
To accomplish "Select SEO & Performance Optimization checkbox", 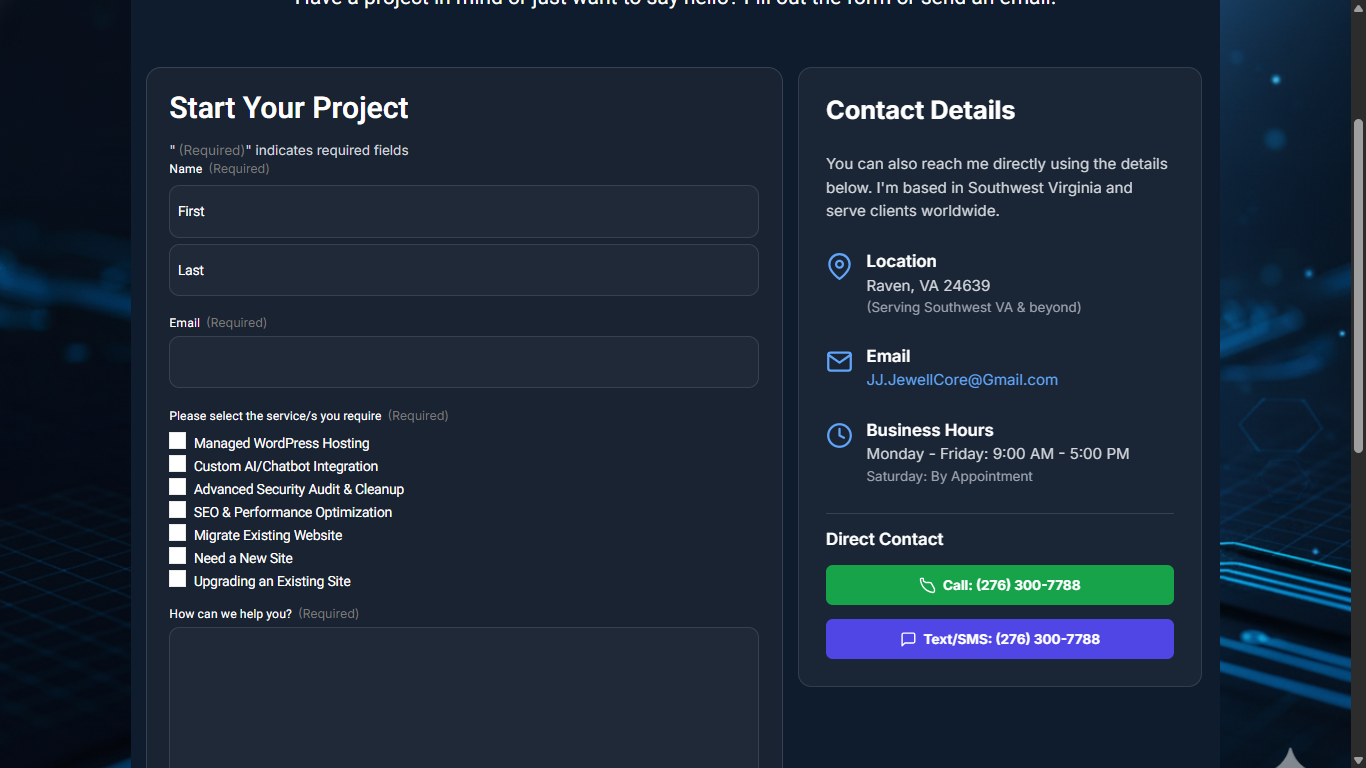I will point(178,510).
